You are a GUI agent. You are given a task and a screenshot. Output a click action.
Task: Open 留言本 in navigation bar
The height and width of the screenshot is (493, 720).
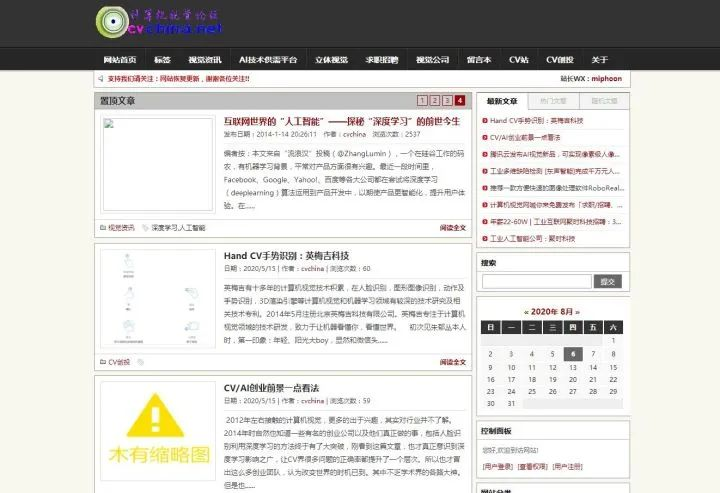tap(479, 60)
